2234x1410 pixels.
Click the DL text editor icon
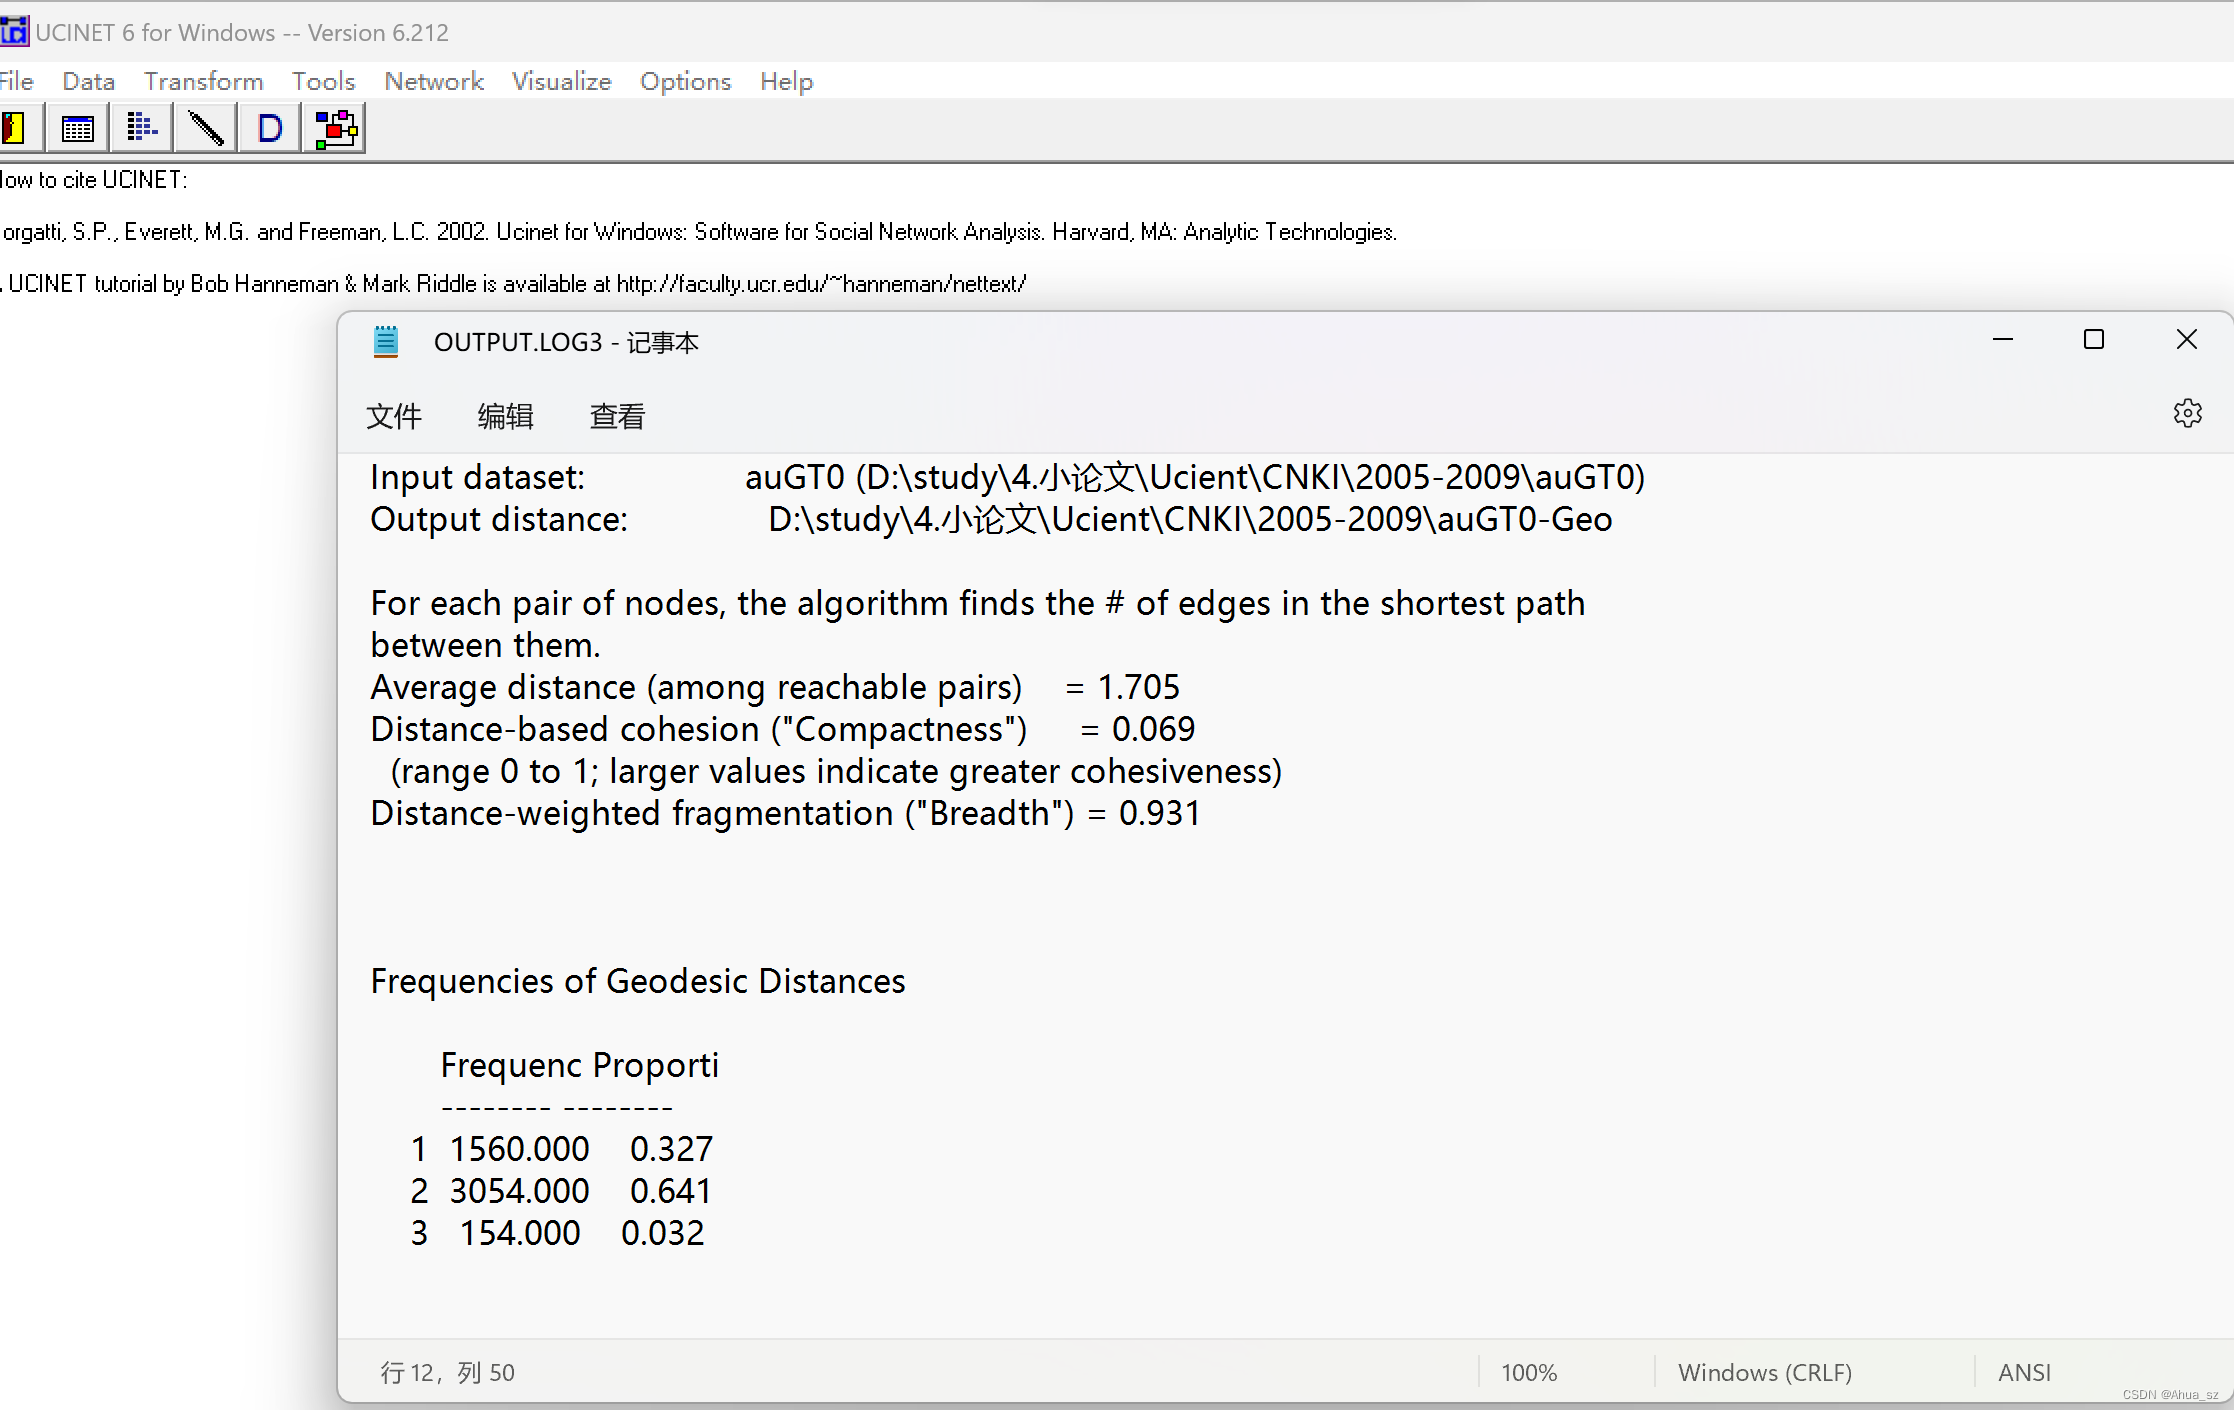pyautogui.click(x=142, y=129)
